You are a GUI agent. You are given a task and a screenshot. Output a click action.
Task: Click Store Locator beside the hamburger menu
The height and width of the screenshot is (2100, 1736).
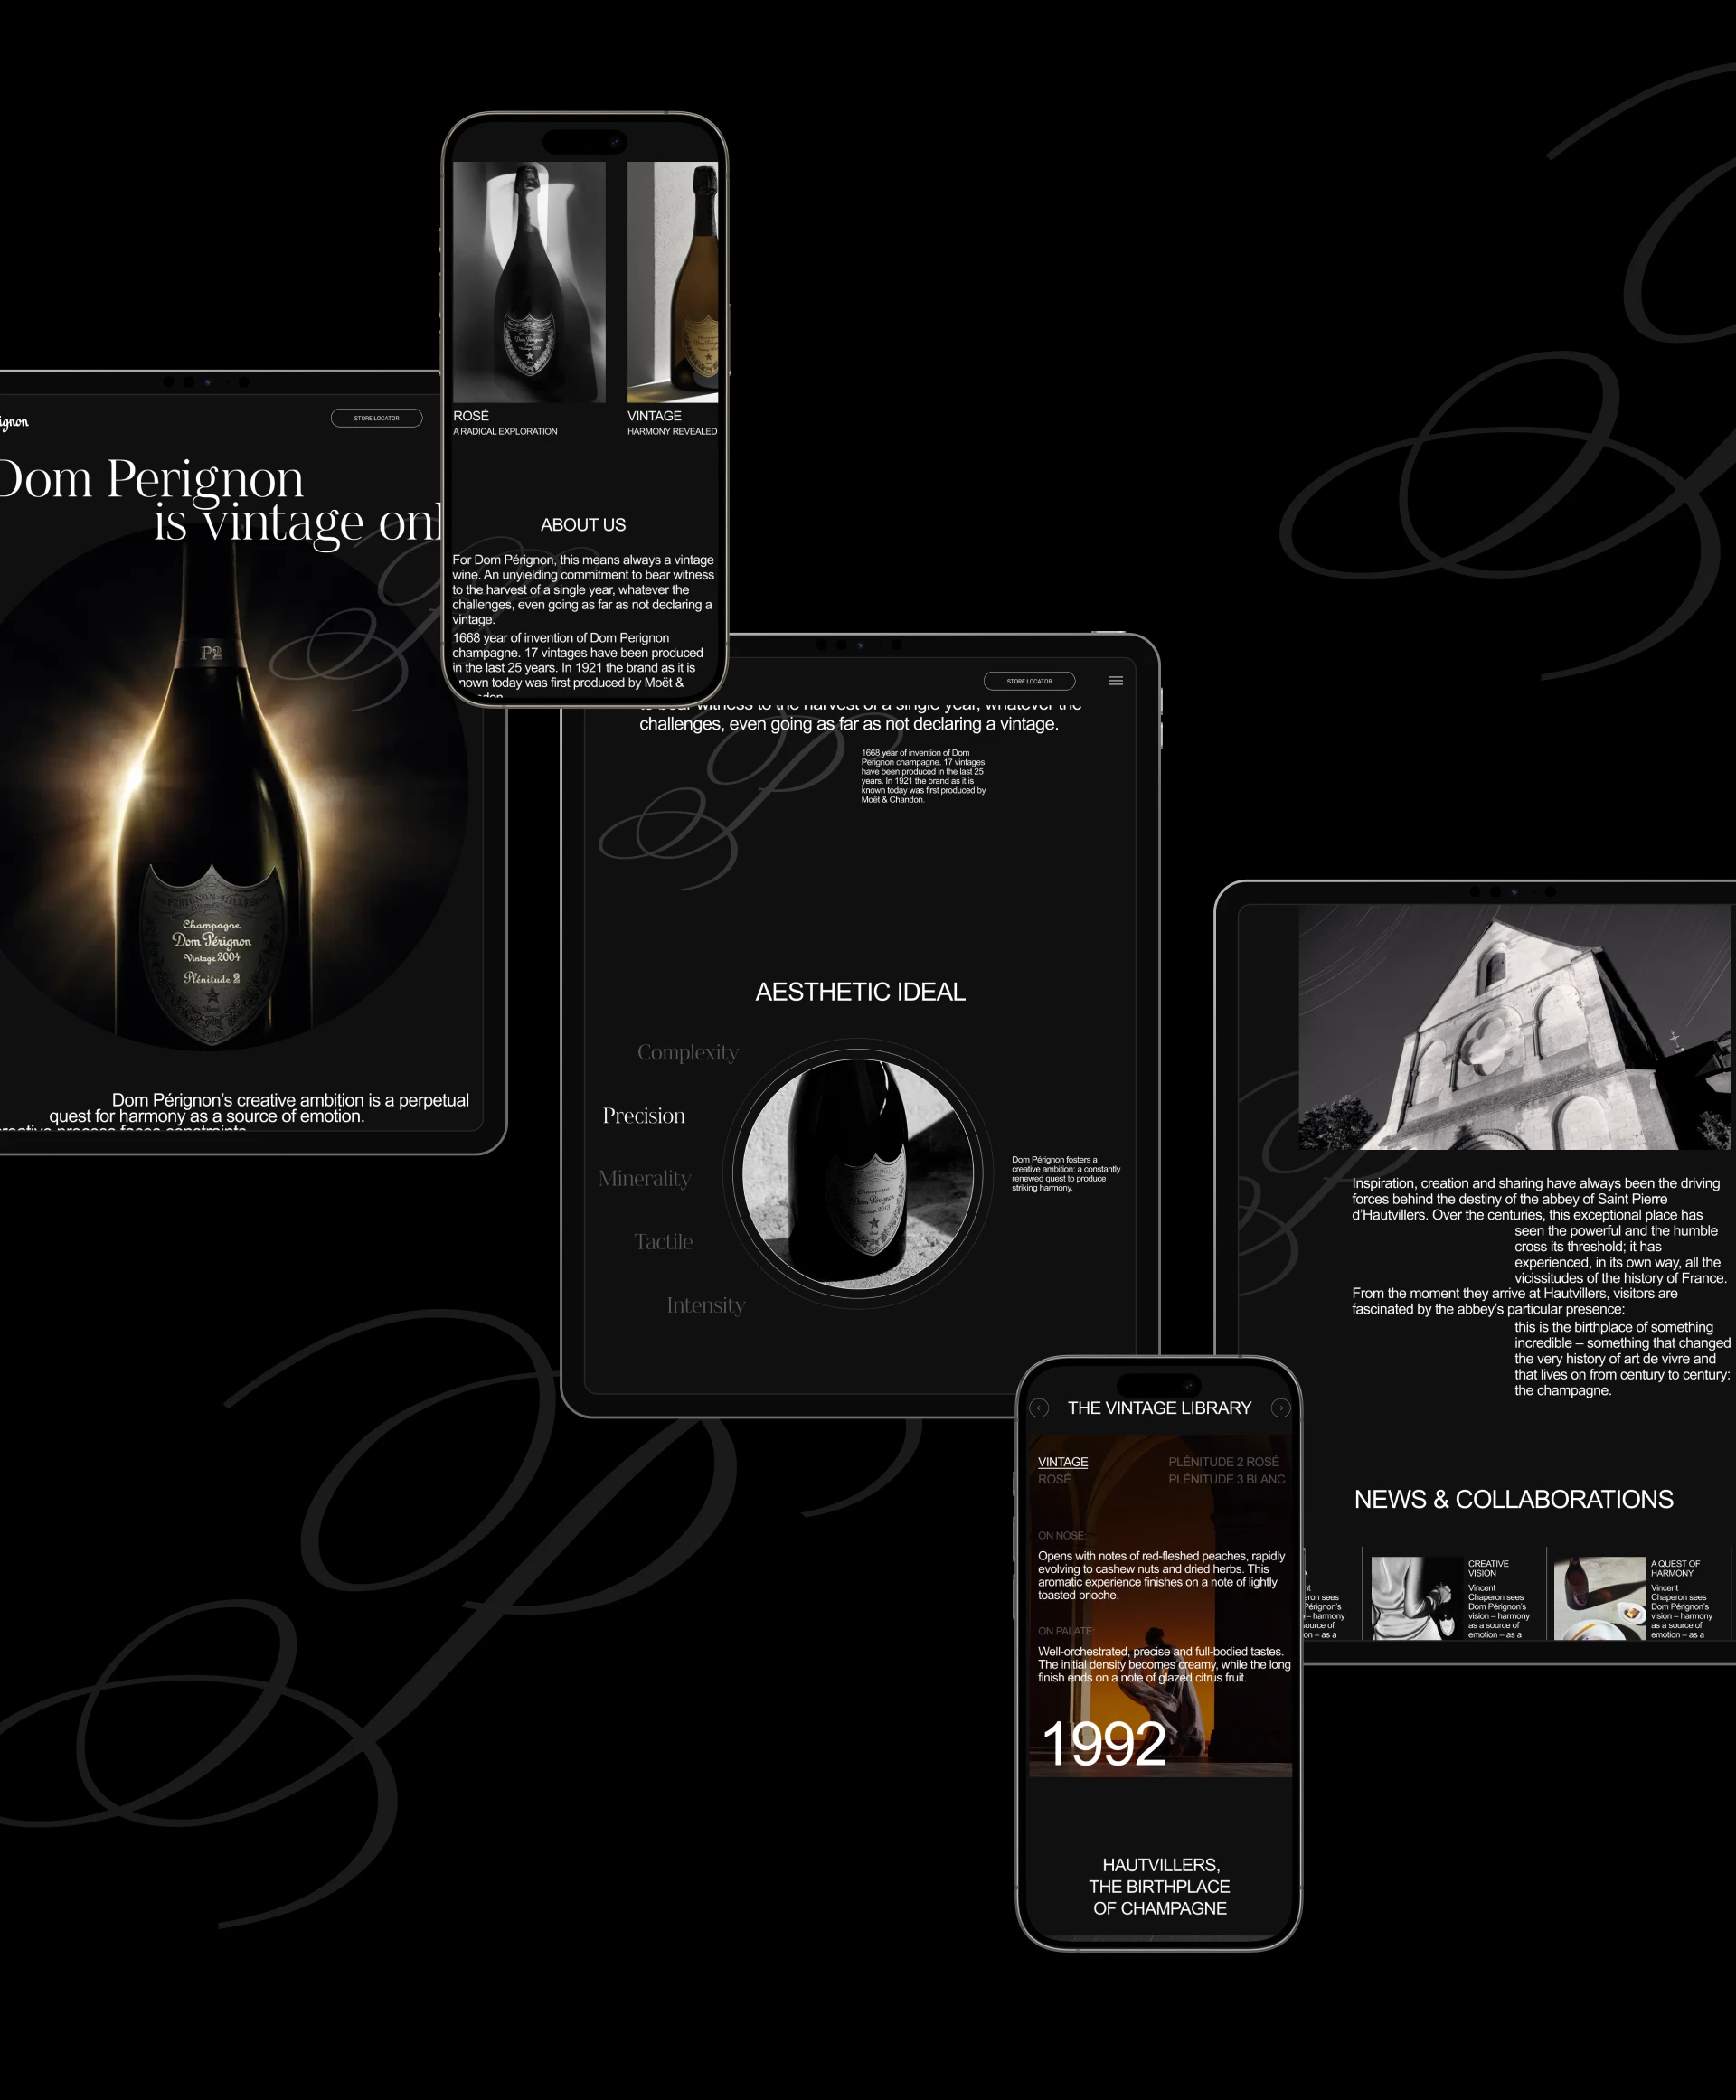(x=1029, y=681)
